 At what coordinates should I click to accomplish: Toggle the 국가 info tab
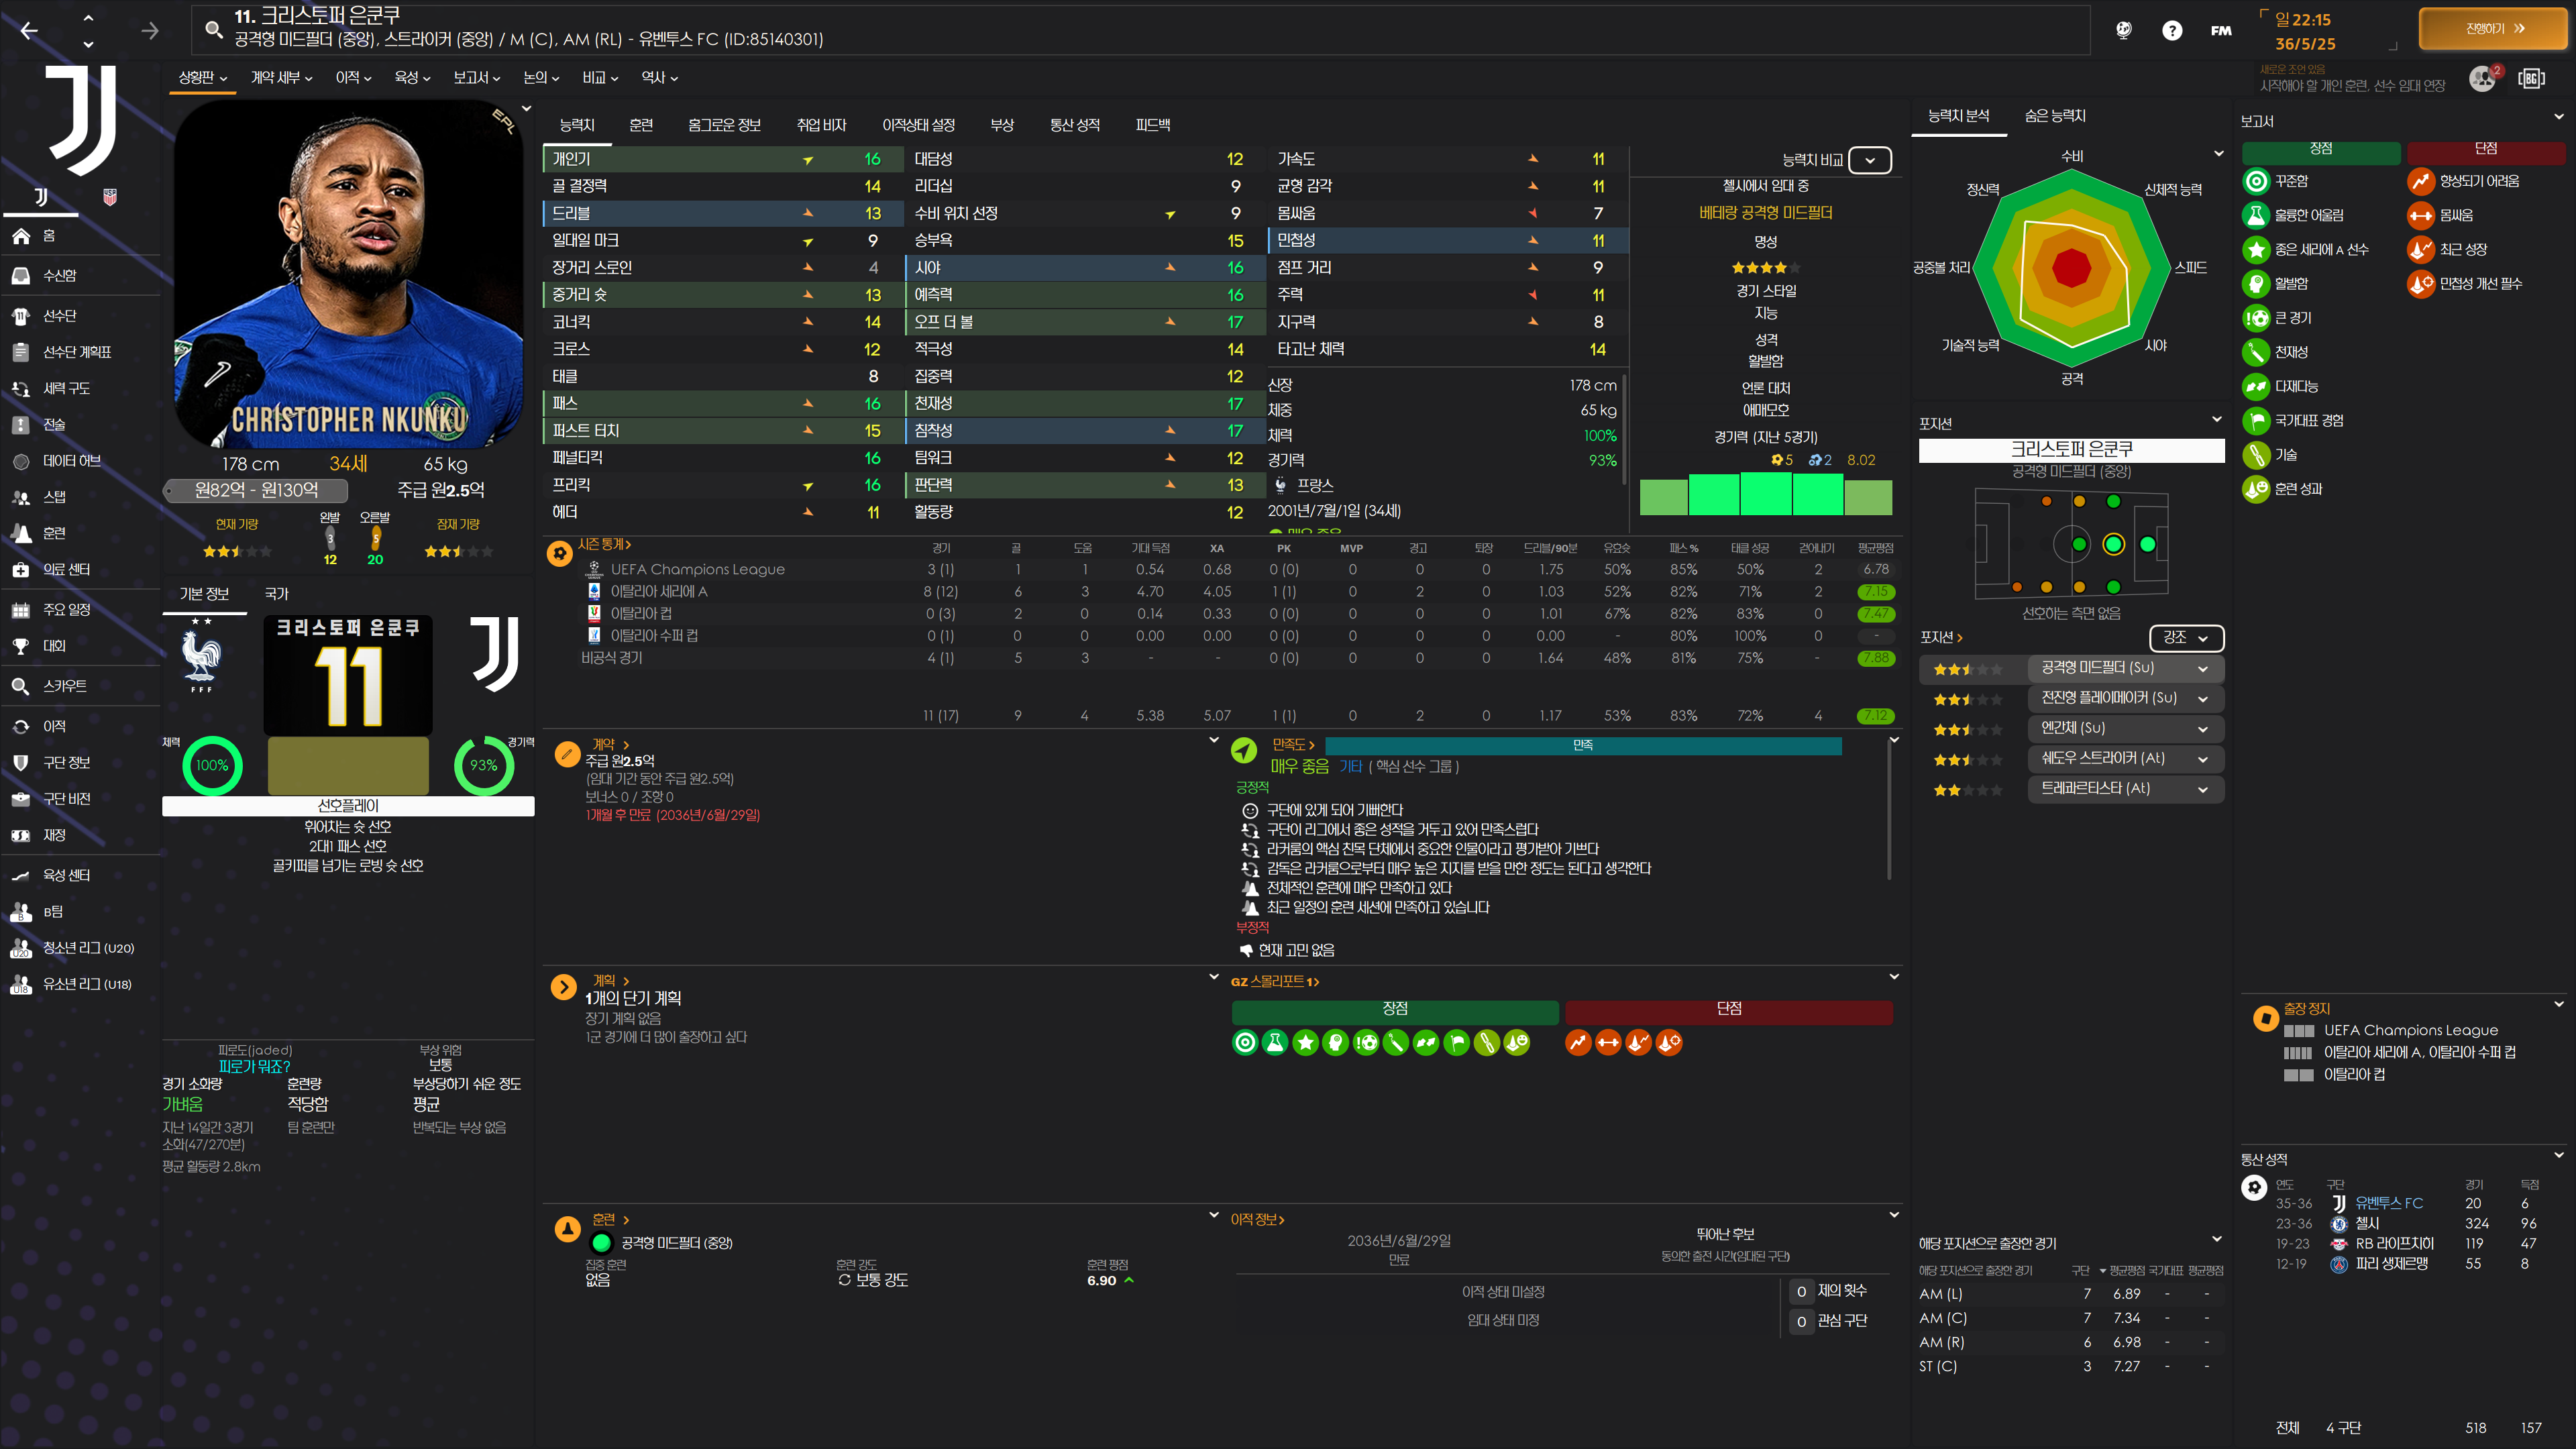click(x=276, y=594)
